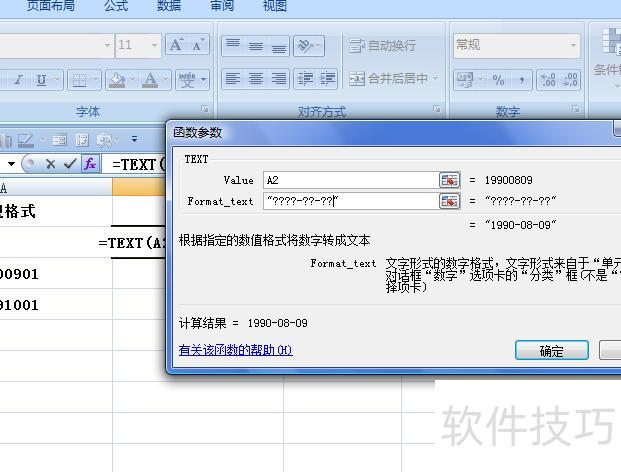Open phonetic guide wén button
Screen dimensions: 621x472
click(187, 80)
